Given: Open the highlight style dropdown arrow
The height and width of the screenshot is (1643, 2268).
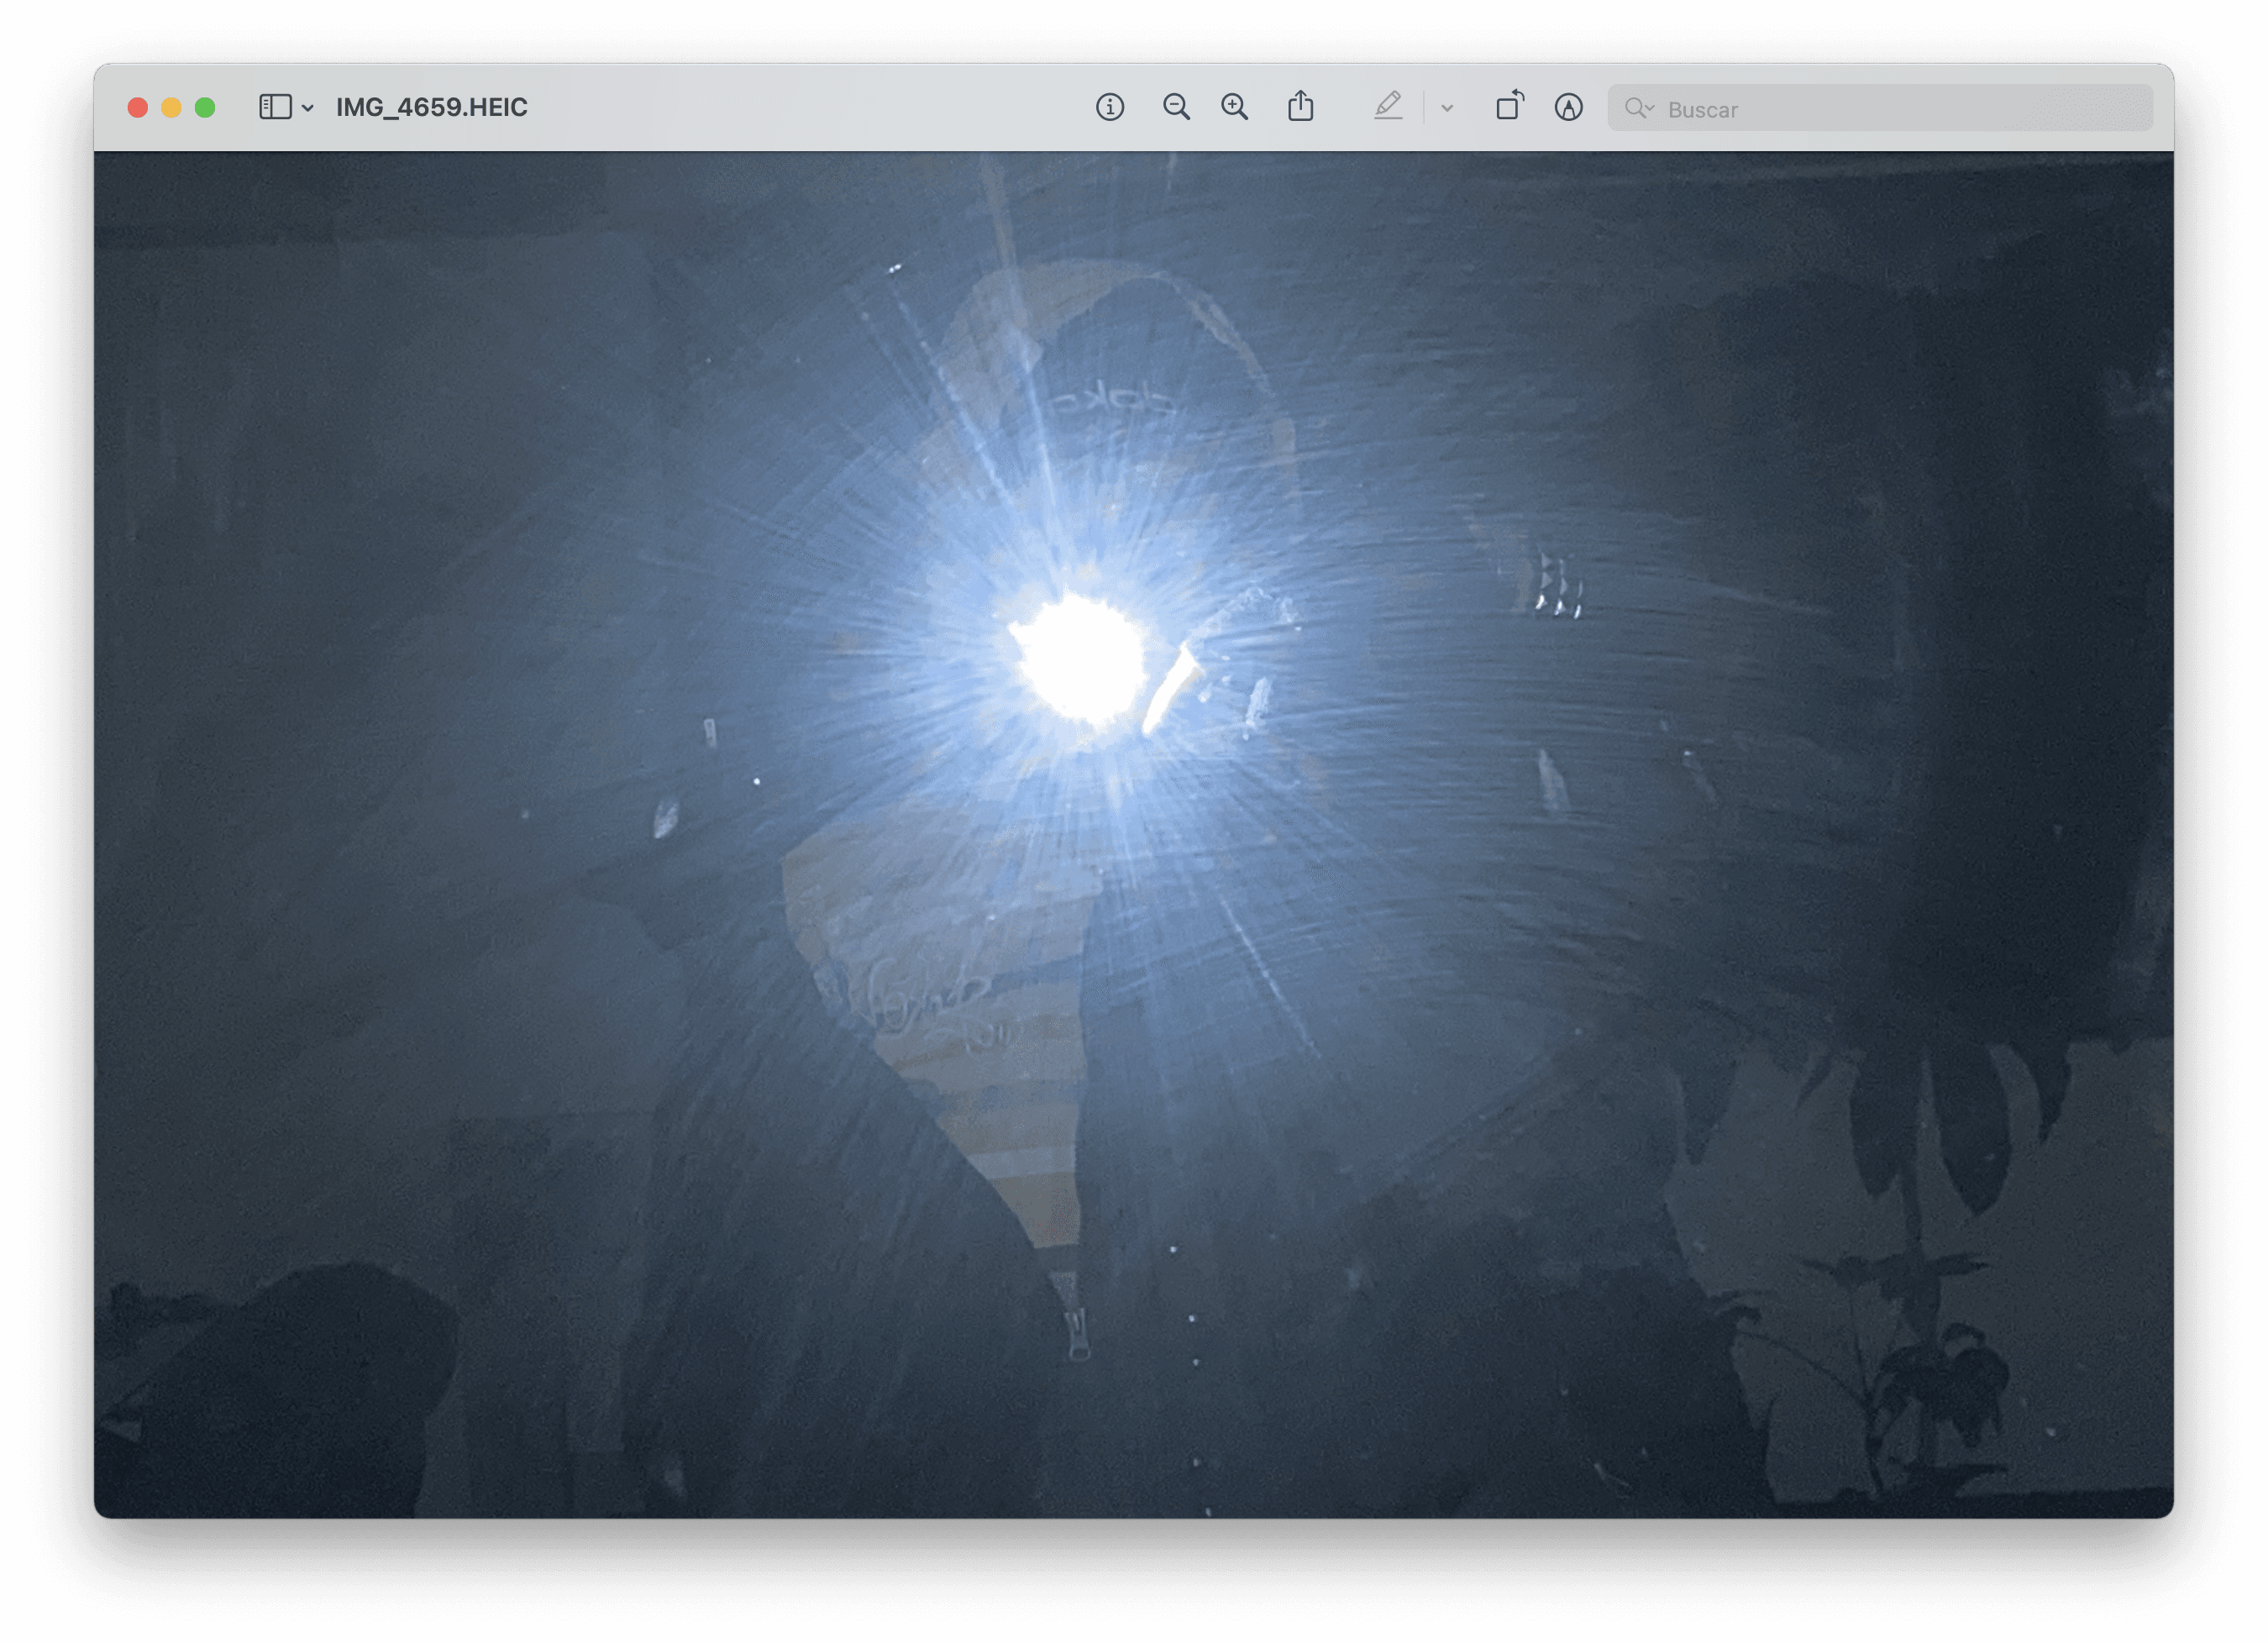Looking at the screenshot, I should point(1447,108).
